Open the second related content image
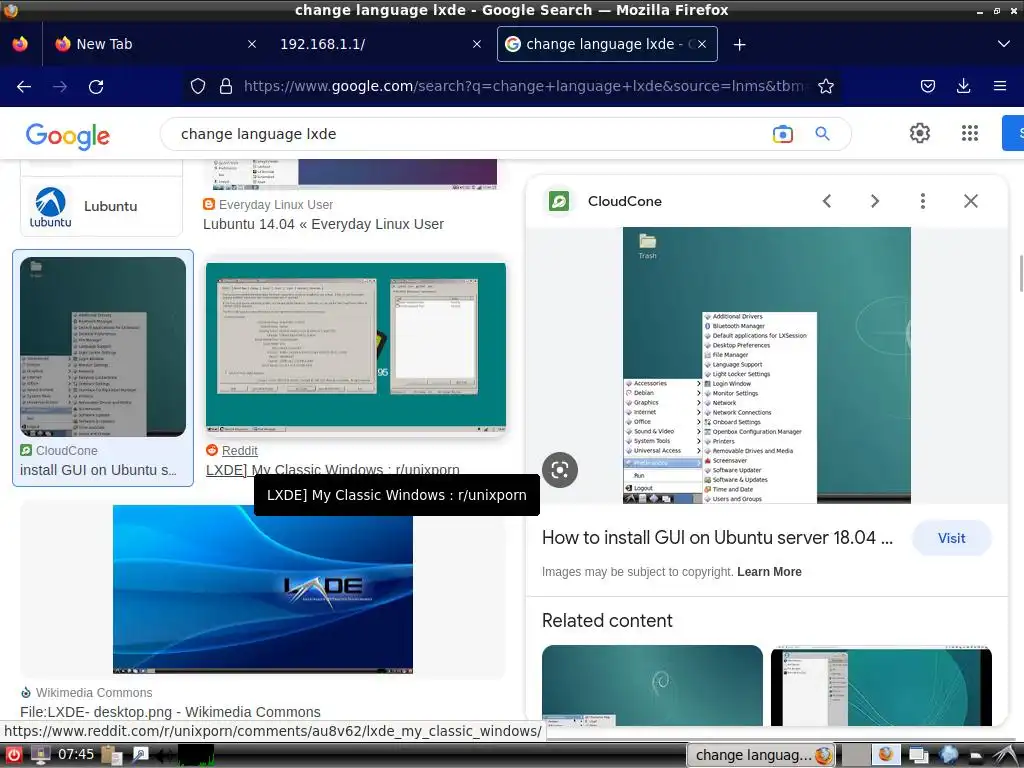 (x=881, y=686)
